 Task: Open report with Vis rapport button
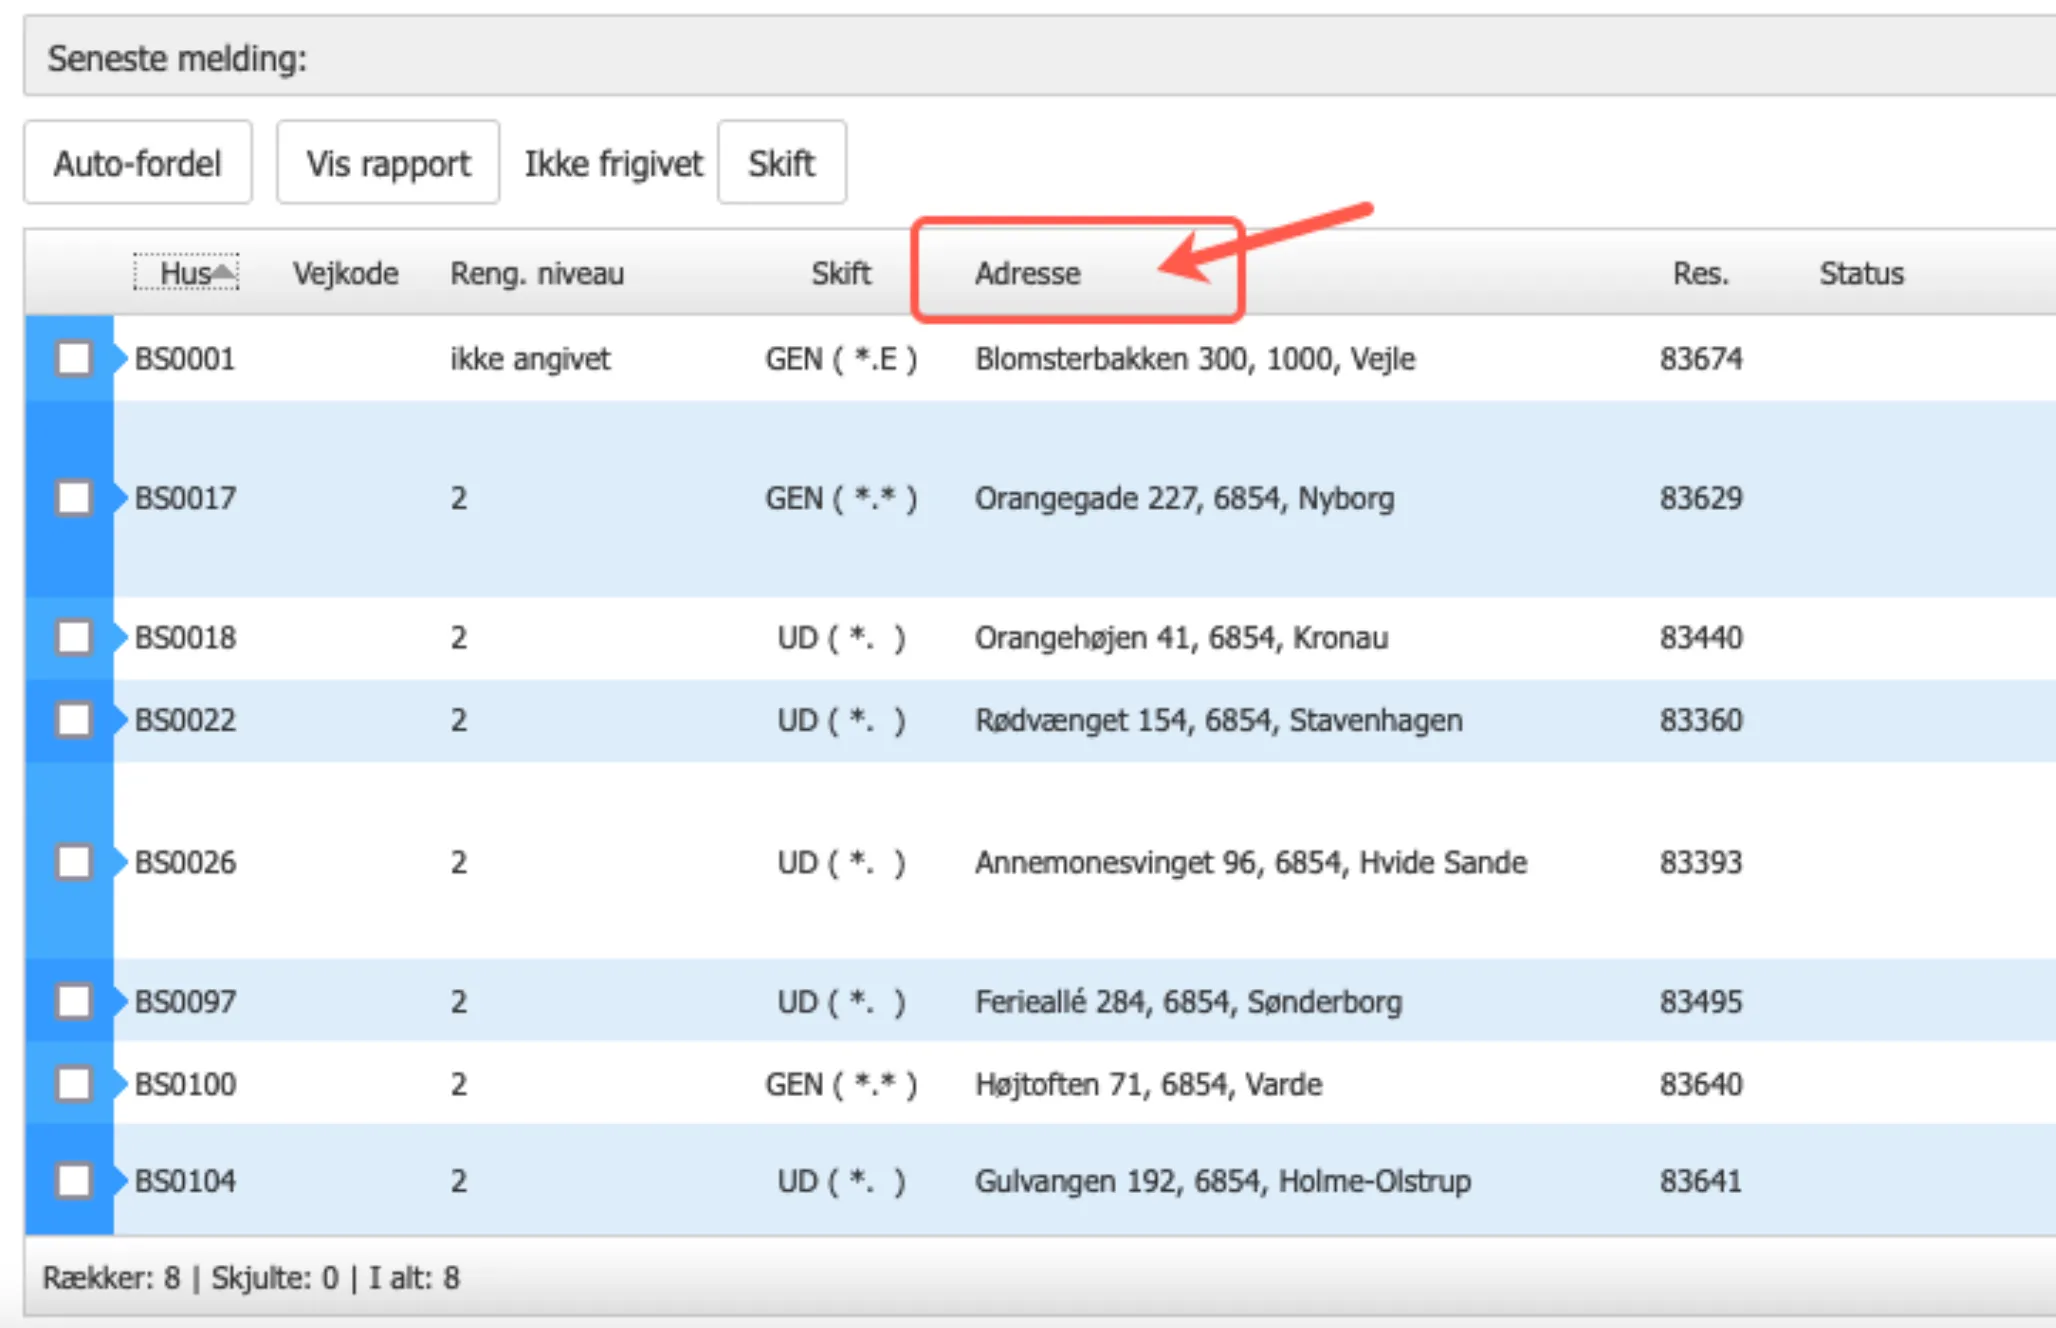click(388, 163)
